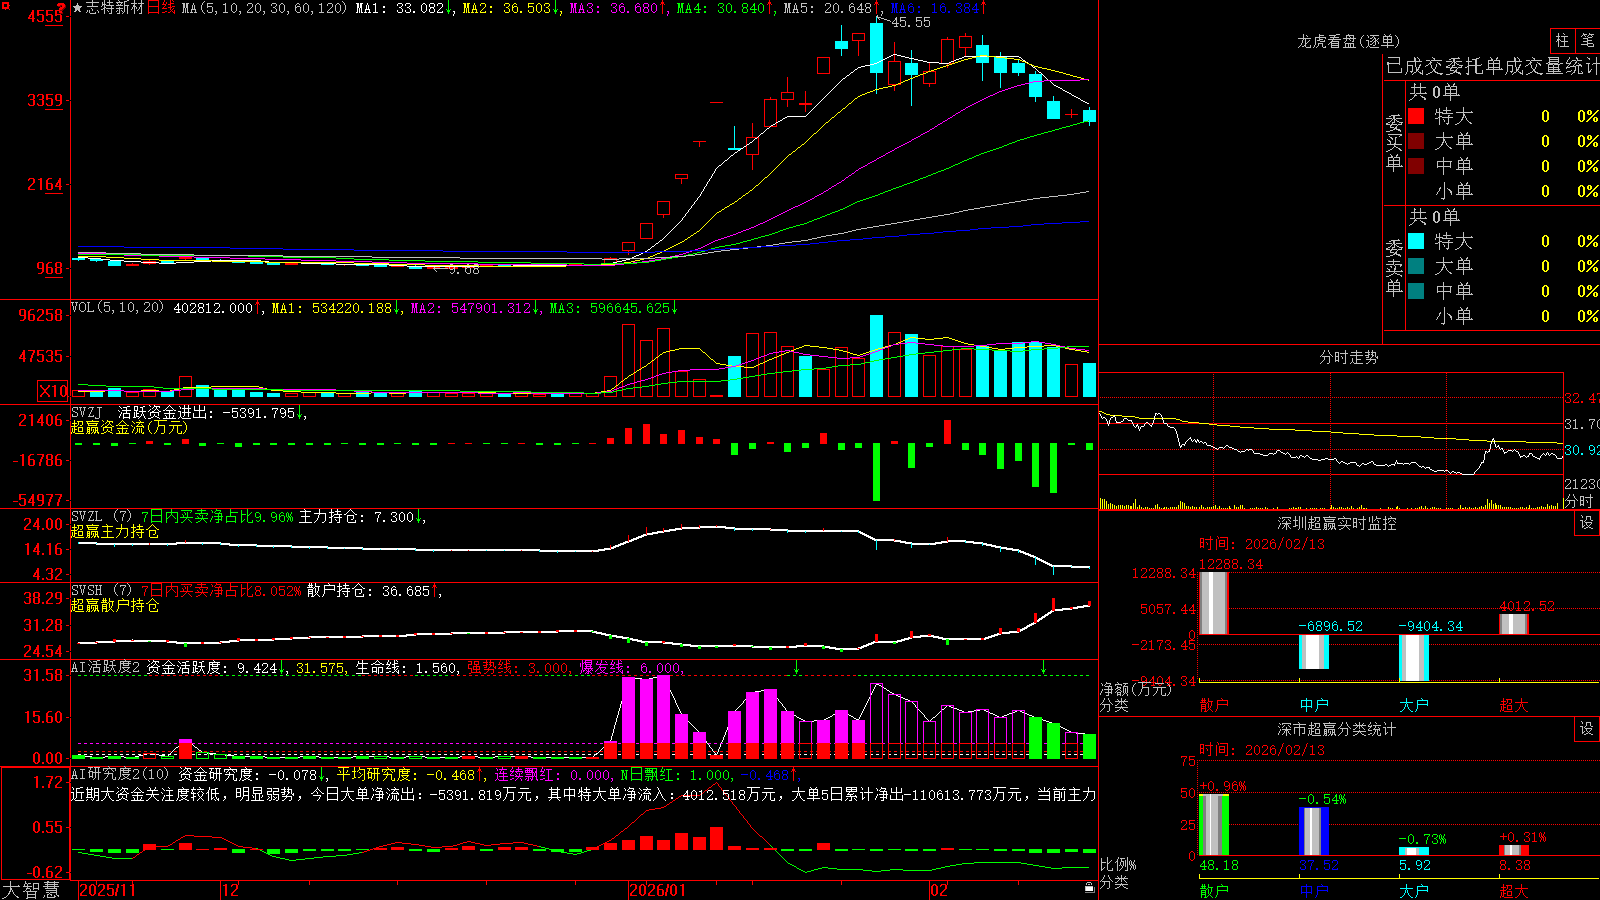Jump to the 2026/01 date marker
Screen dimensions: 1600x900
(657, 890)
